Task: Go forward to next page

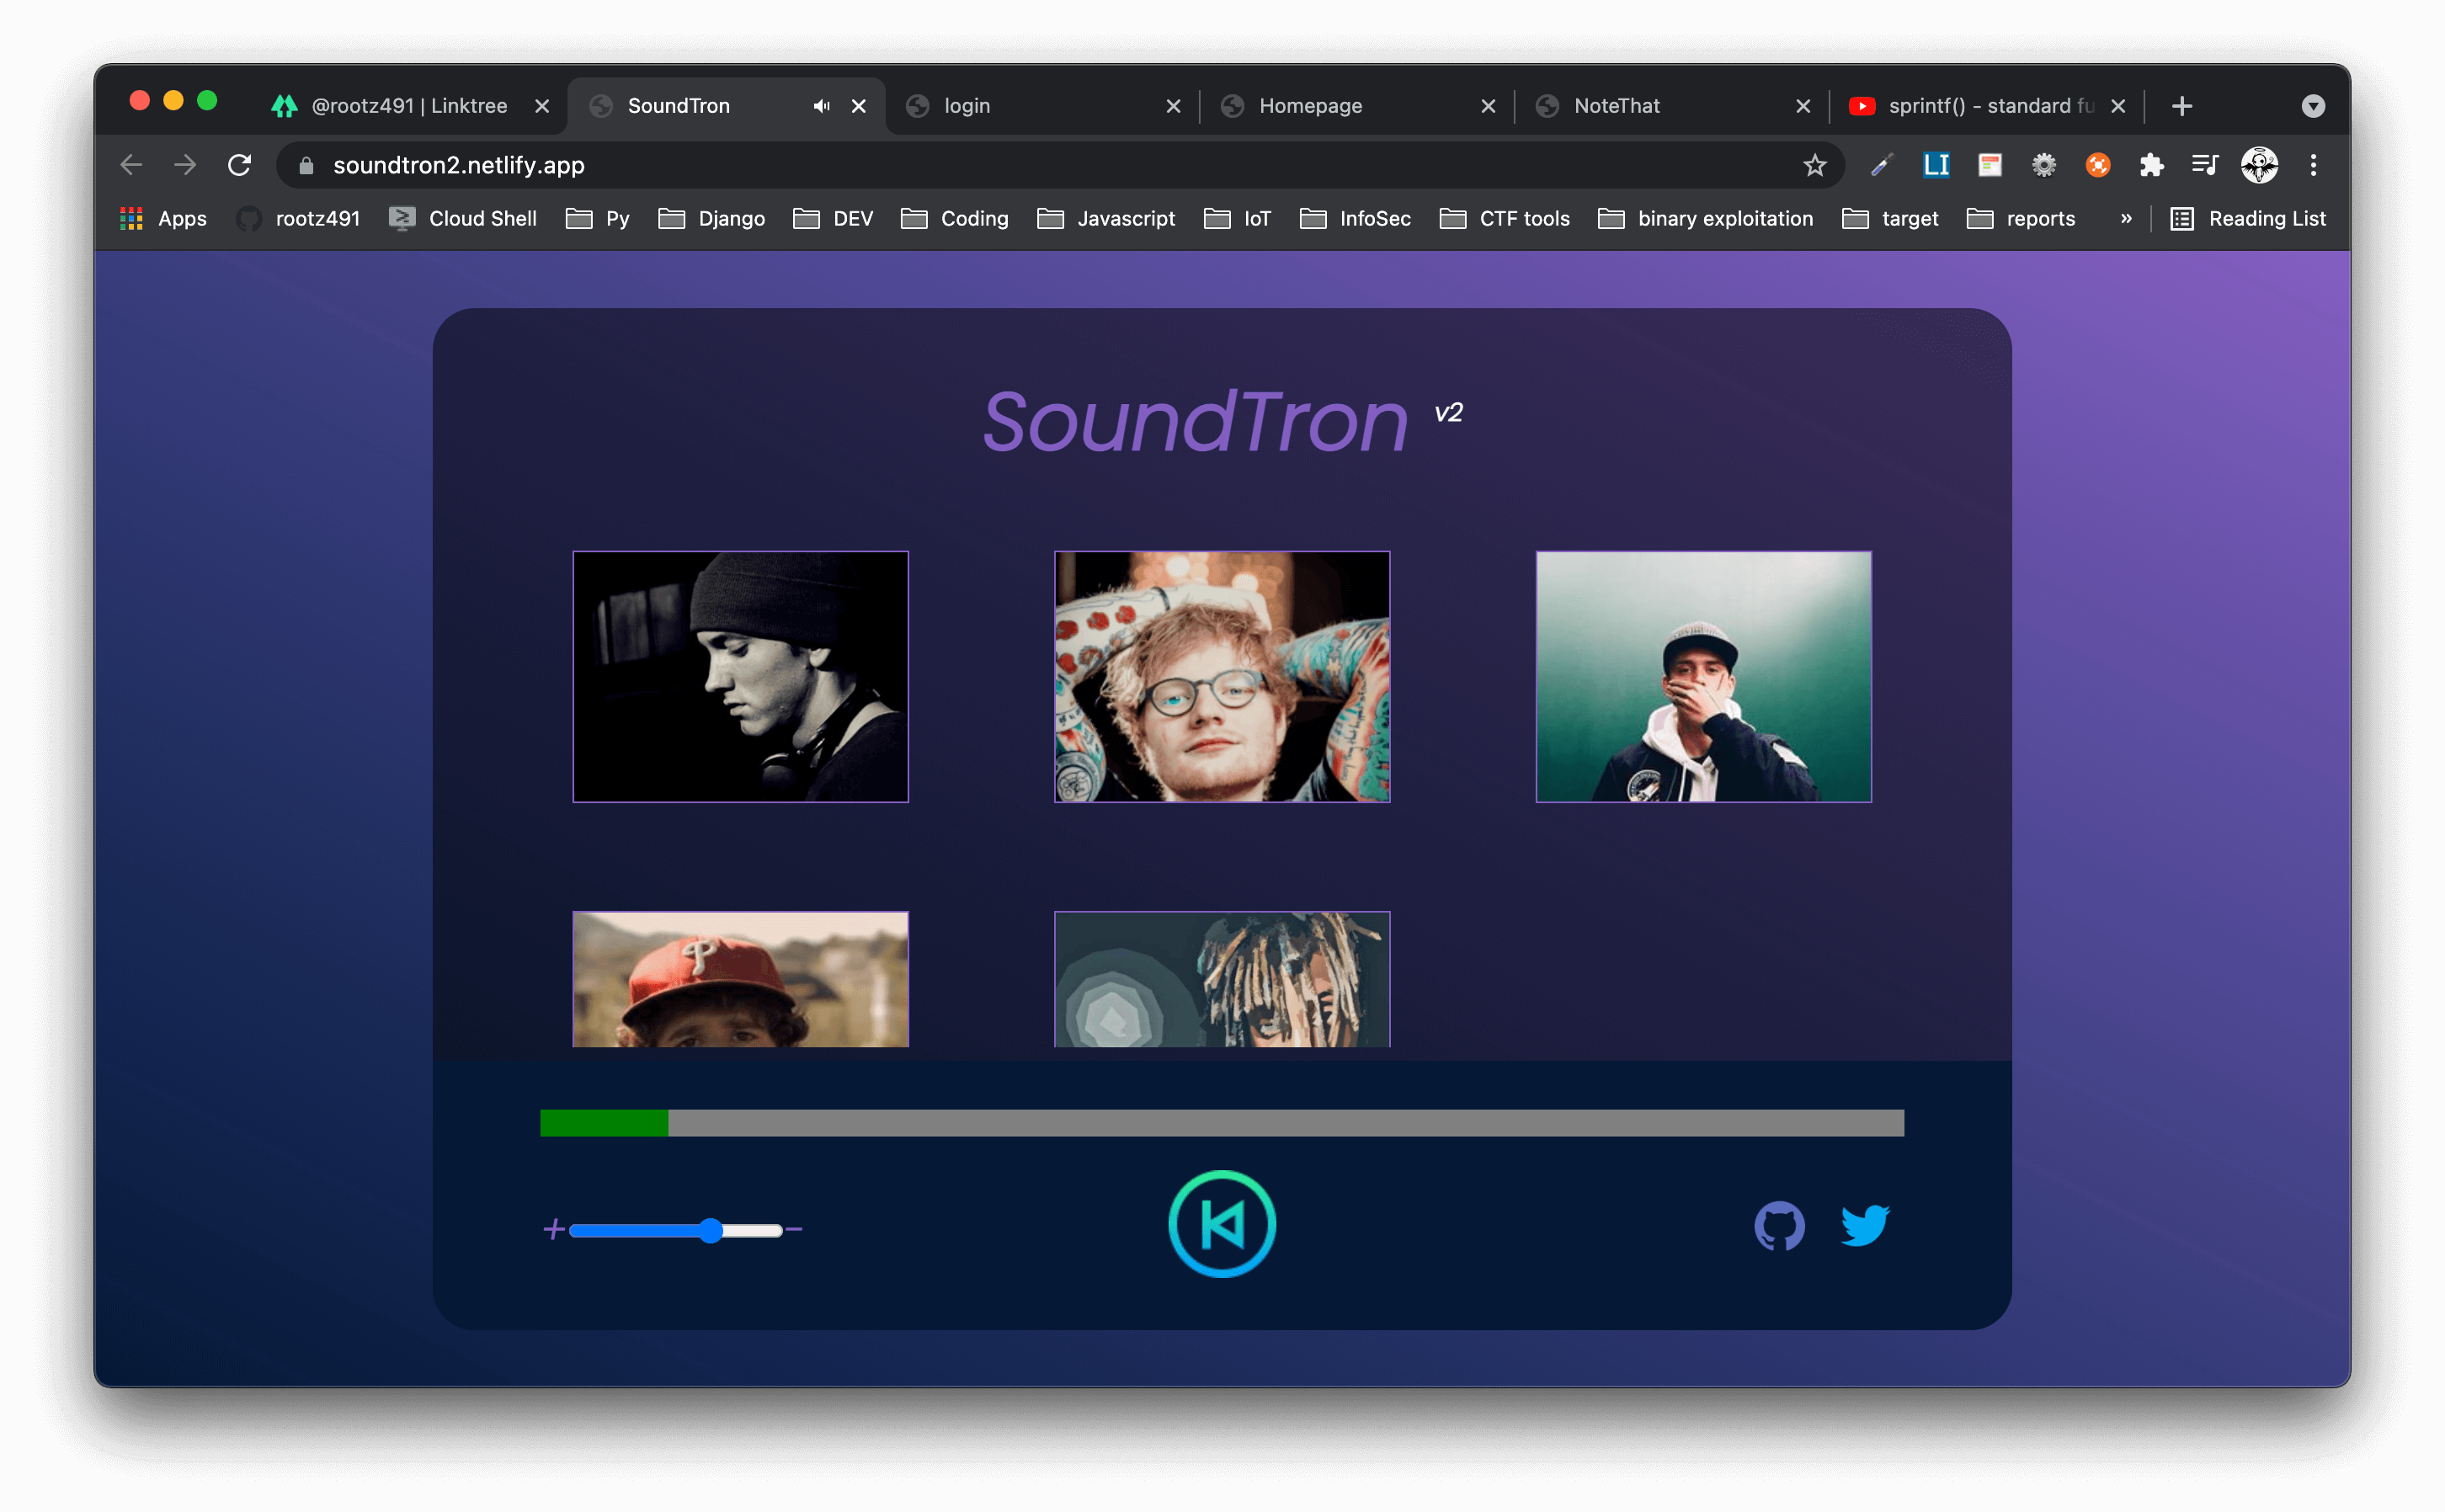Action: click(x=185, y=165)
